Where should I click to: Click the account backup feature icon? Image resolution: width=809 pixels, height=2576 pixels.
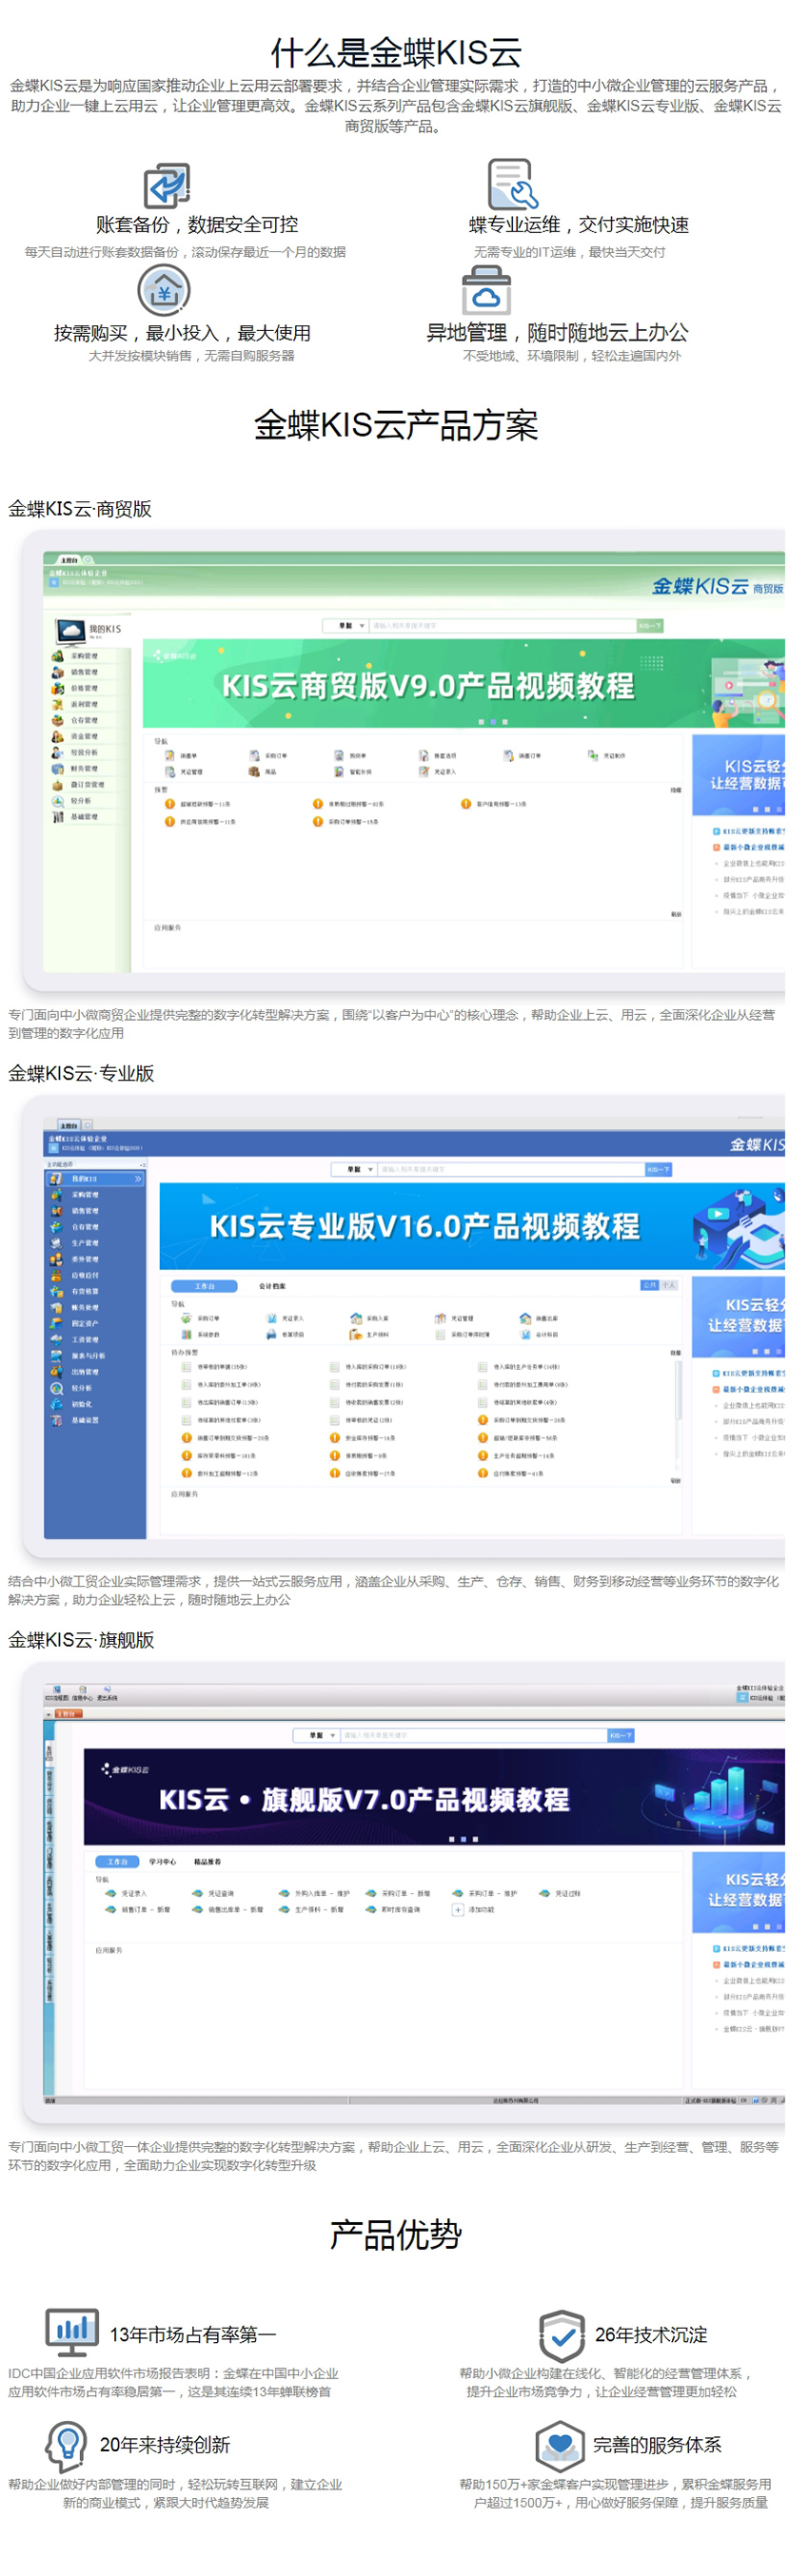click(166, 186)
